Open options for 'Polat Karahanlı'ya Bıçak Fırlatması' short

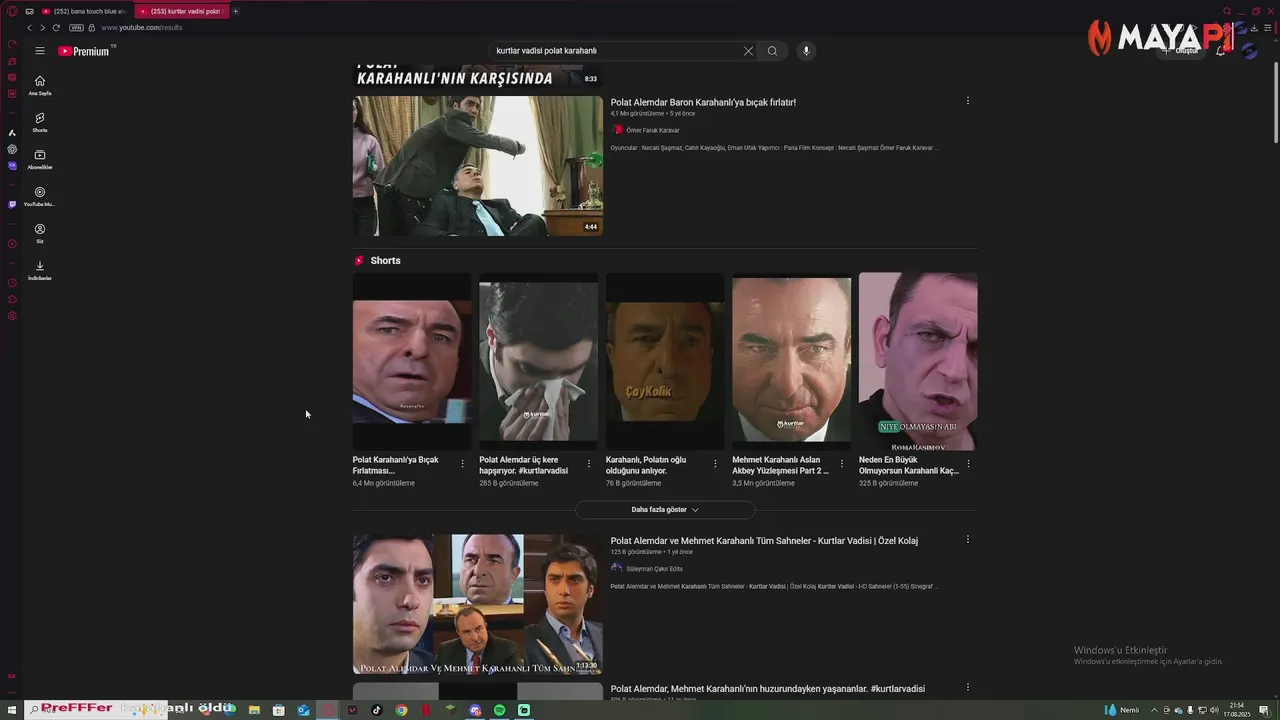pos(462,464)
